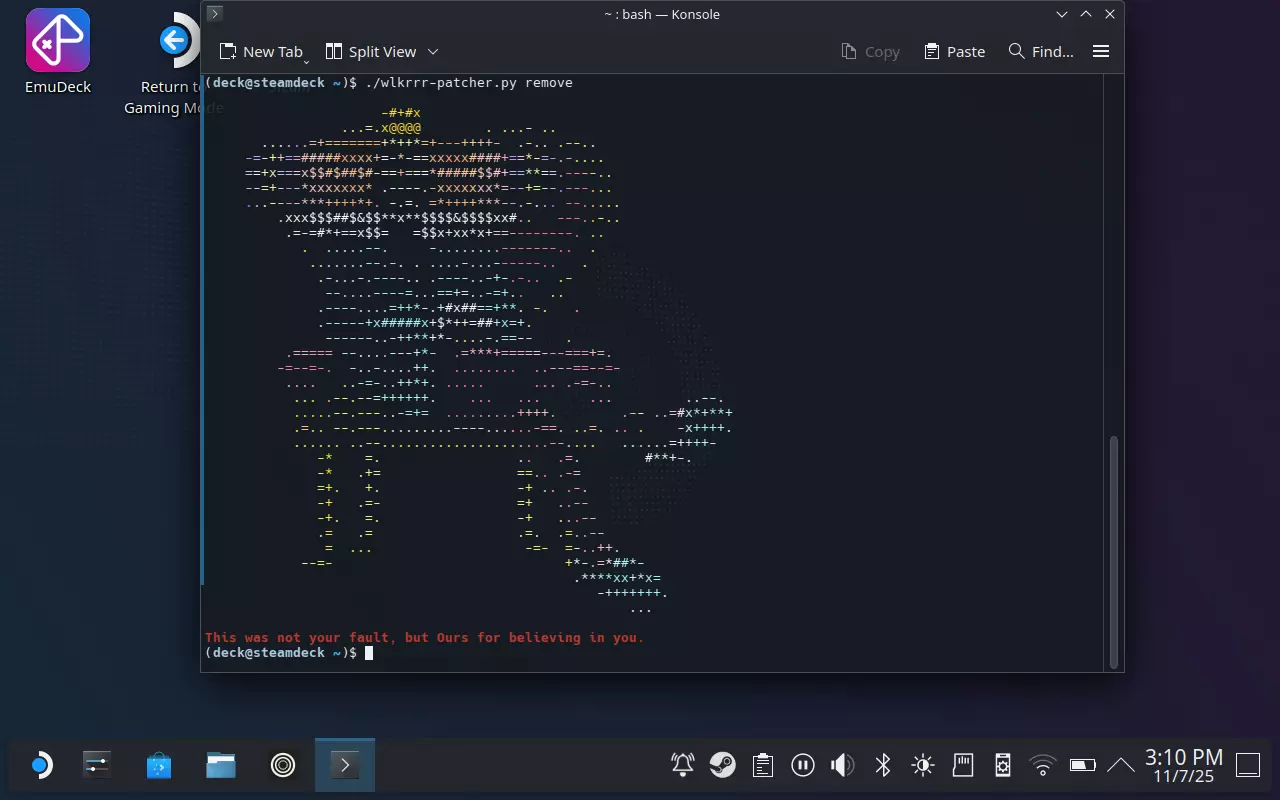Open the application launcher in taskbar
Image resolution: width=1280 pixels, height=800 pixels.
pyautogui.click(x=40, y=766)
